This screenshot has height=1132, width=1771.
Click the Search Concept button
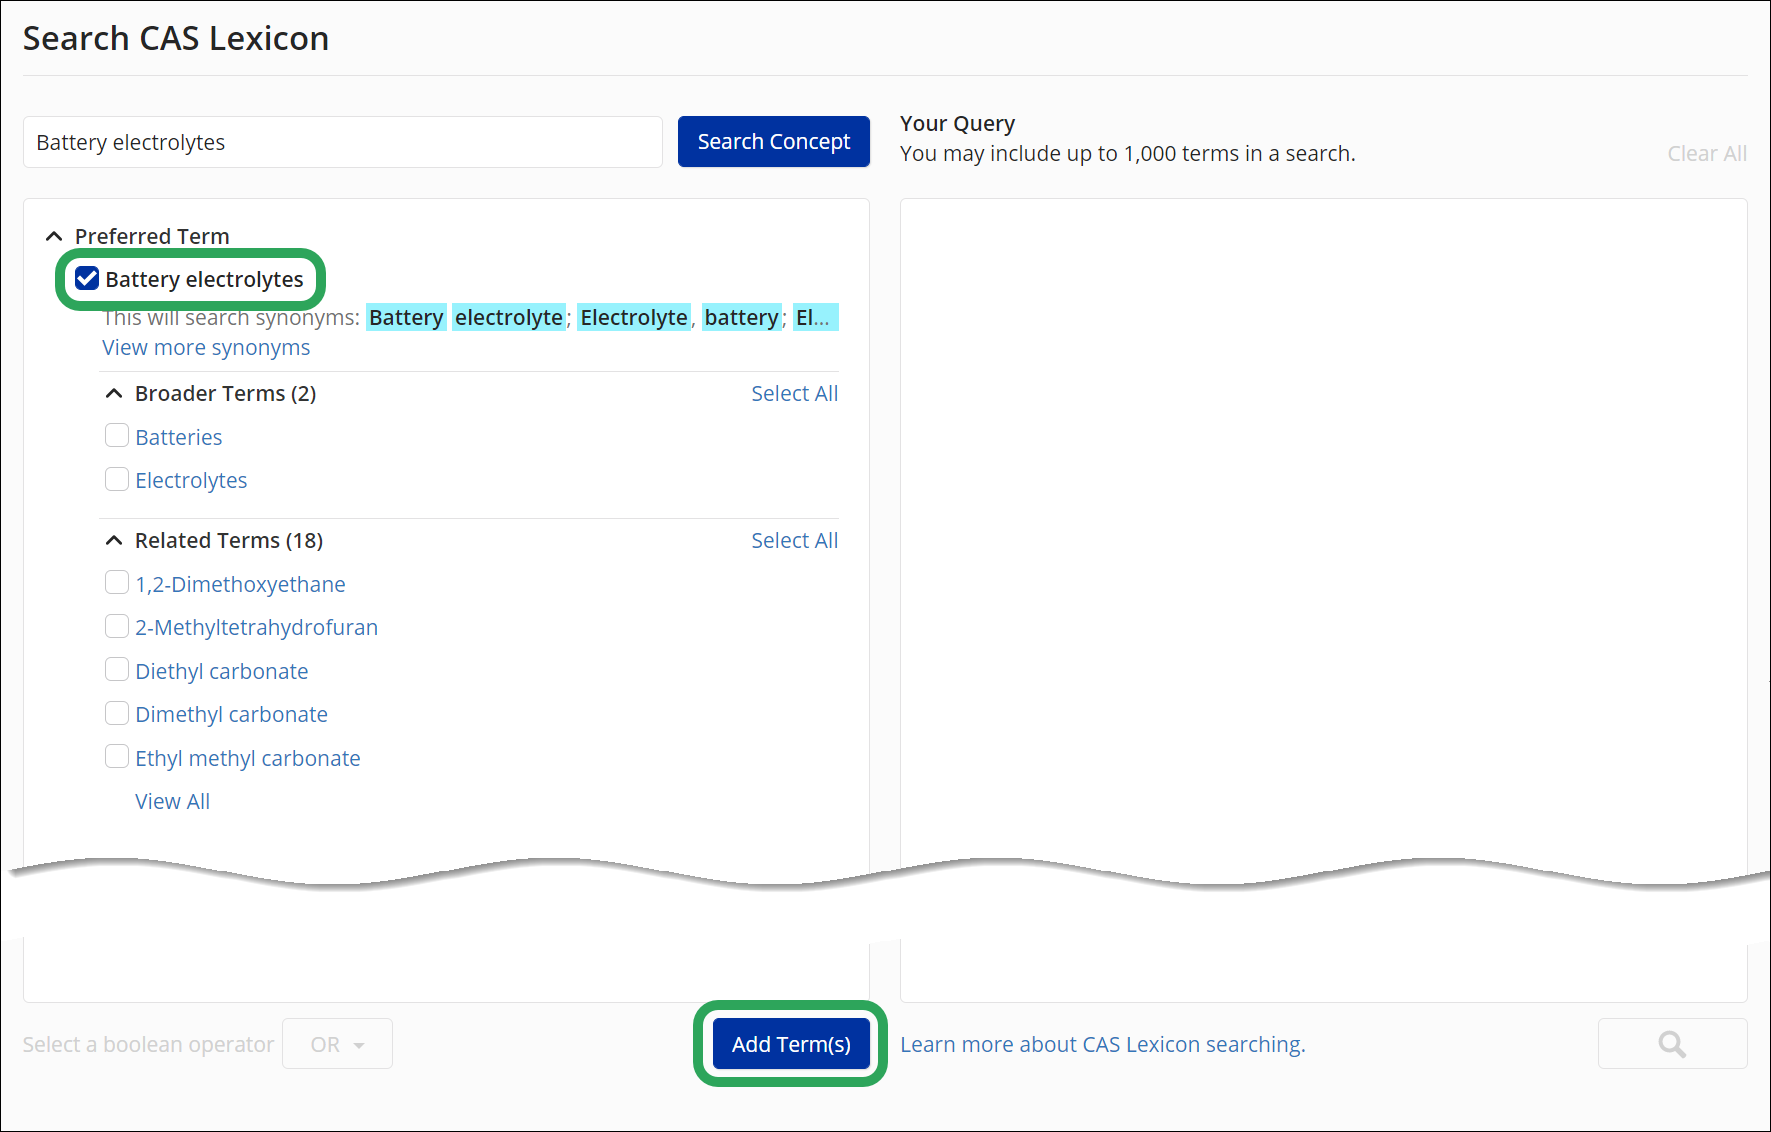tap(774, 142)
